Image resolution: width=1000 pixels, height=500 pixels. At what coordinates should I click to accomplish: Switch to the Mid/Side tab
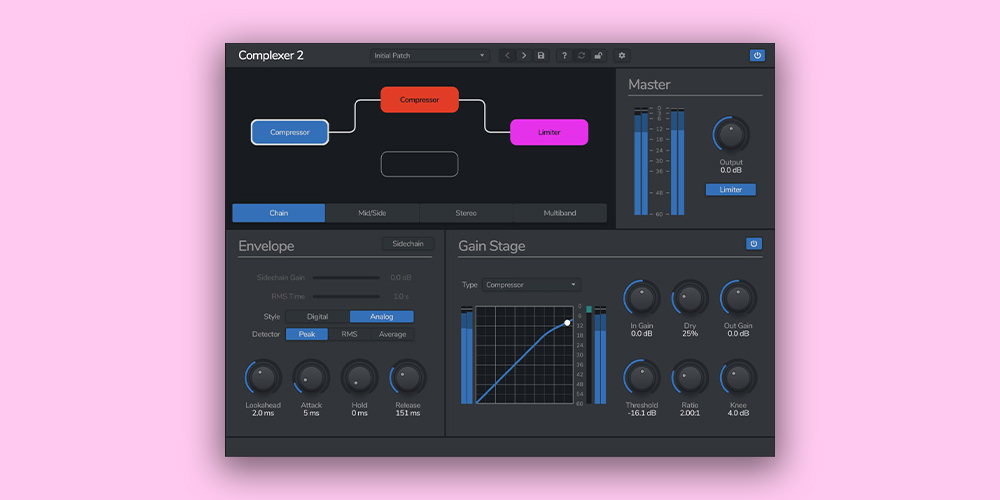tap(372, 213)
